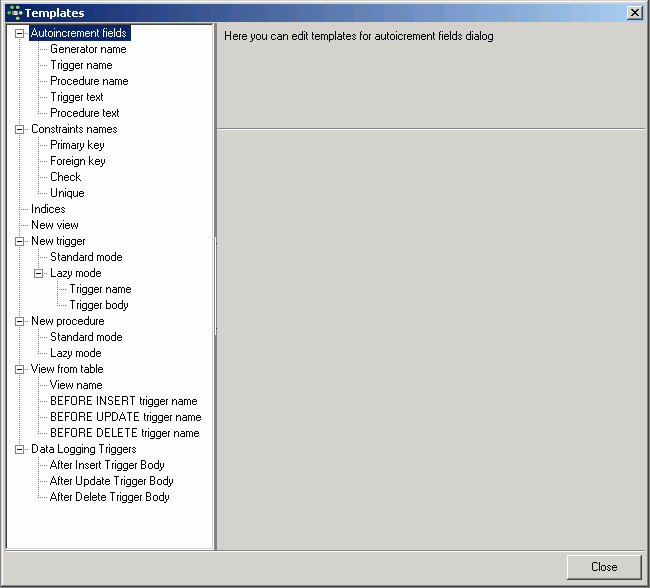Select the New procedure node
Screen dimensions: 650x588
coord(68,321)
